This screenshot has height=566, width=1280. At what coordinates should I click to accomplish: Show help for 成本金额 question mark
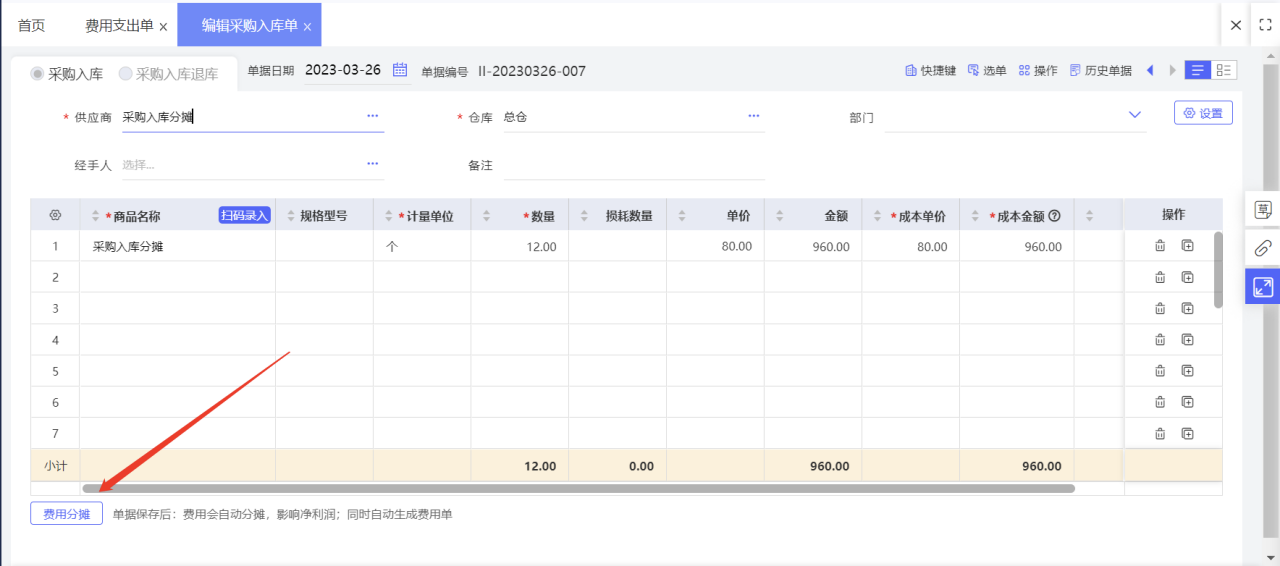tap(1054, 216)
